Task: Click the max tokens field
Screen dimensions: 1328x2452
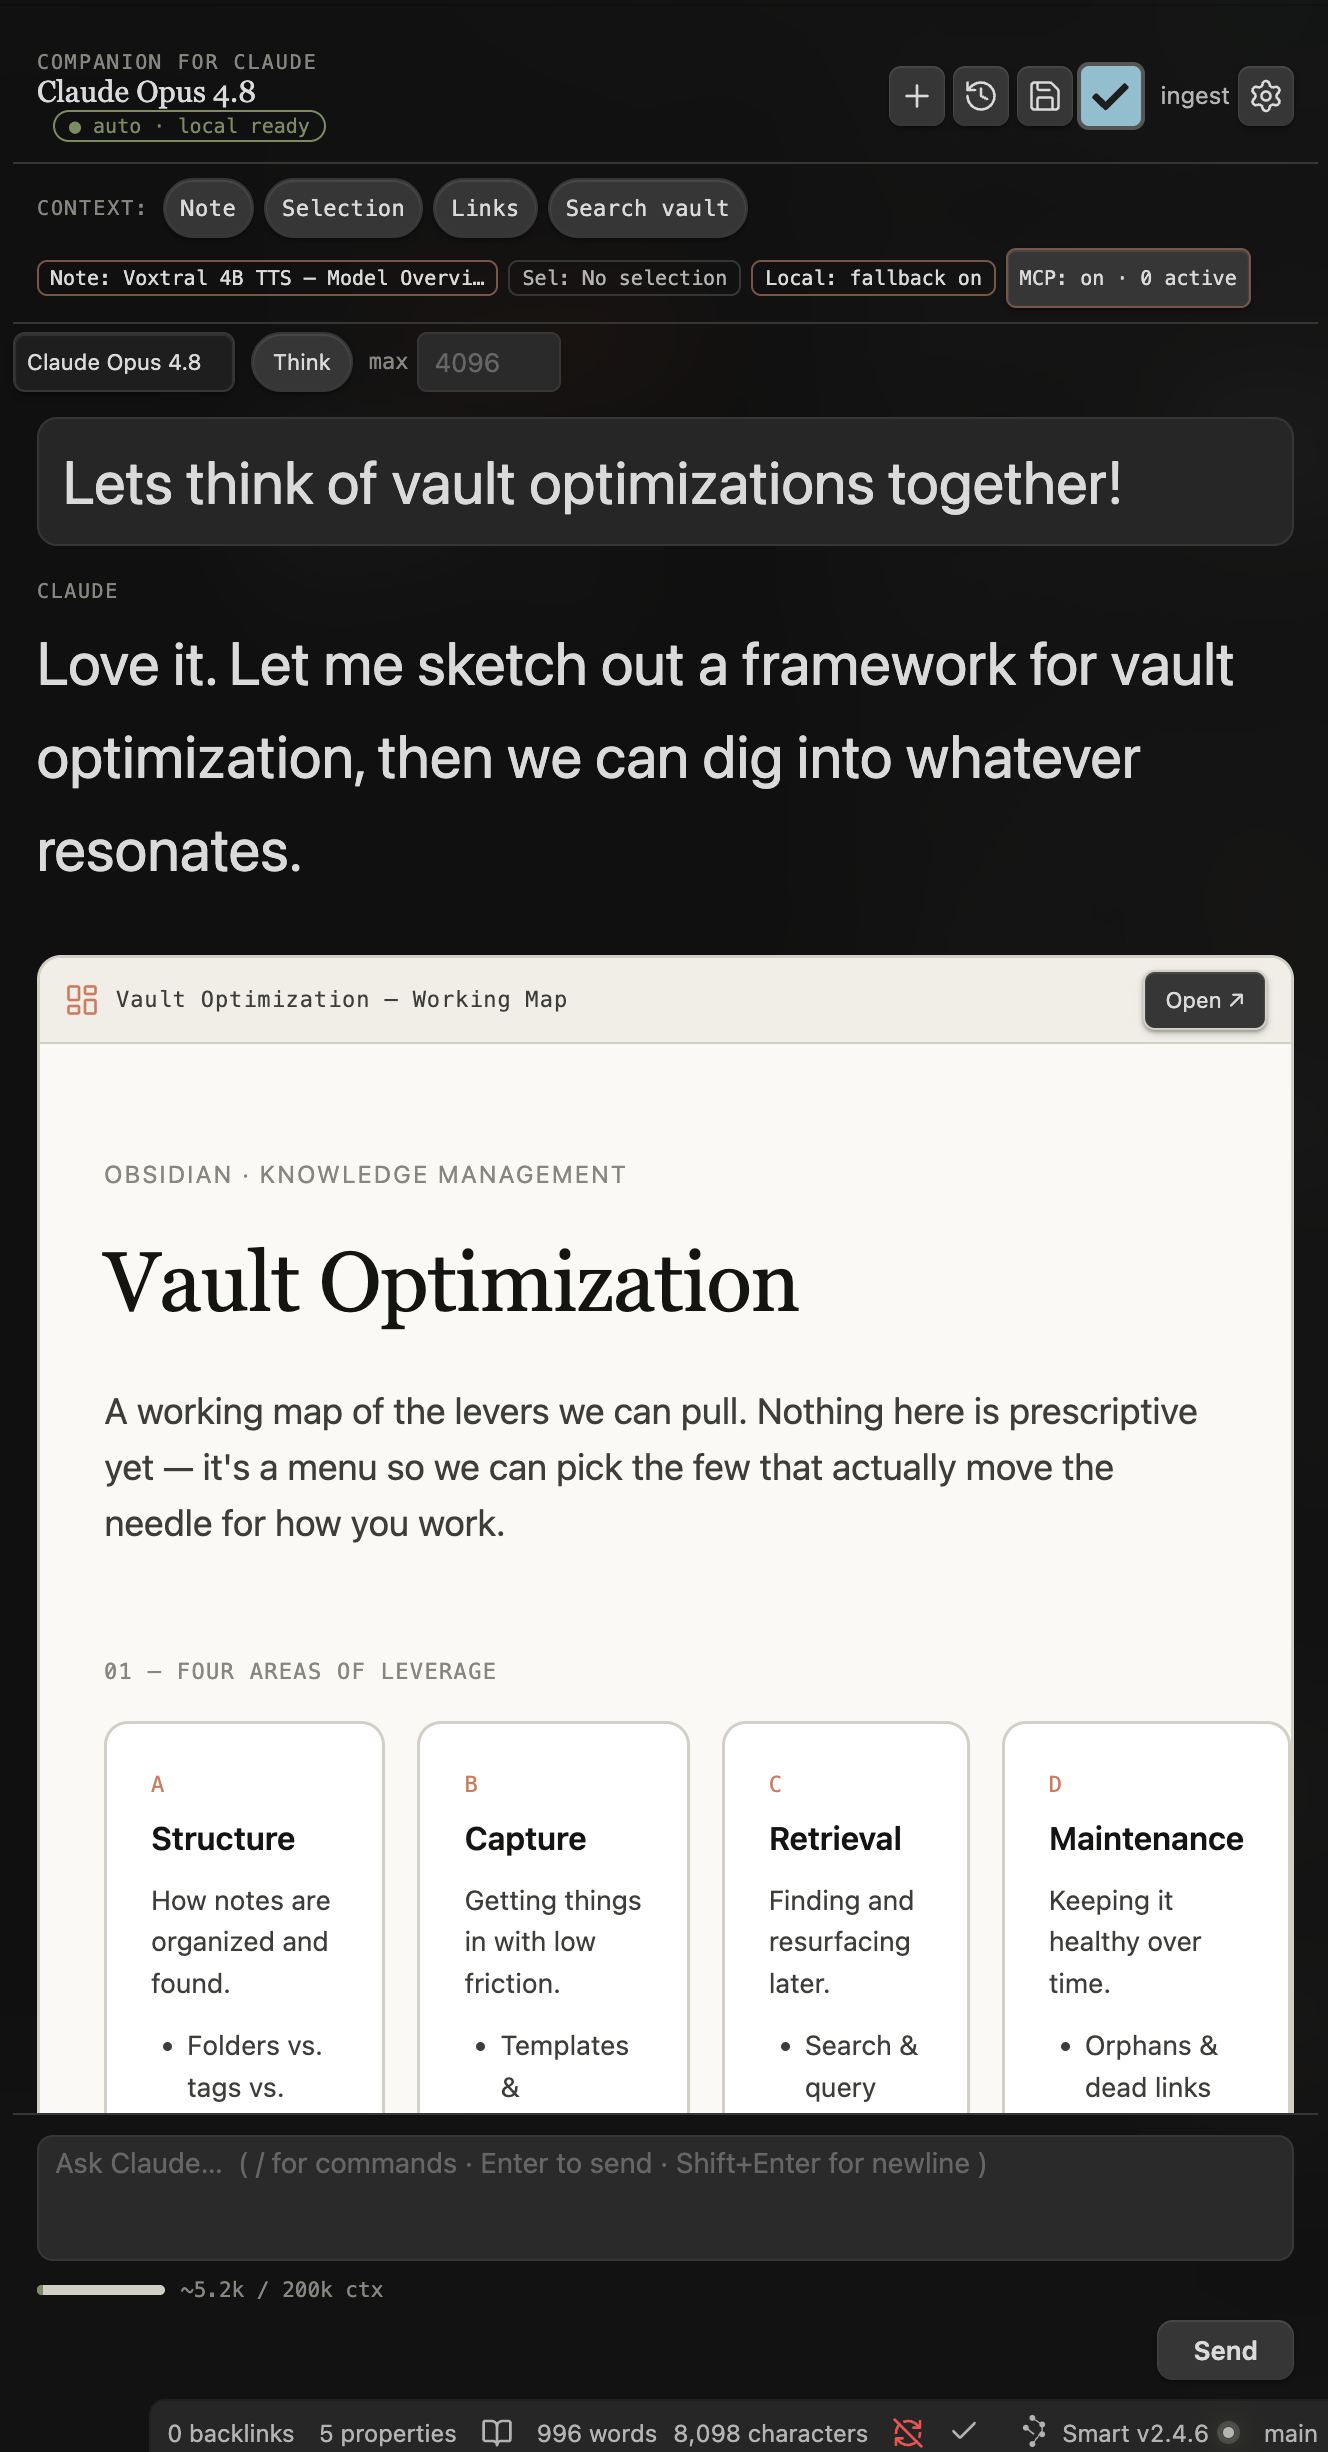Action: (488, 362)
